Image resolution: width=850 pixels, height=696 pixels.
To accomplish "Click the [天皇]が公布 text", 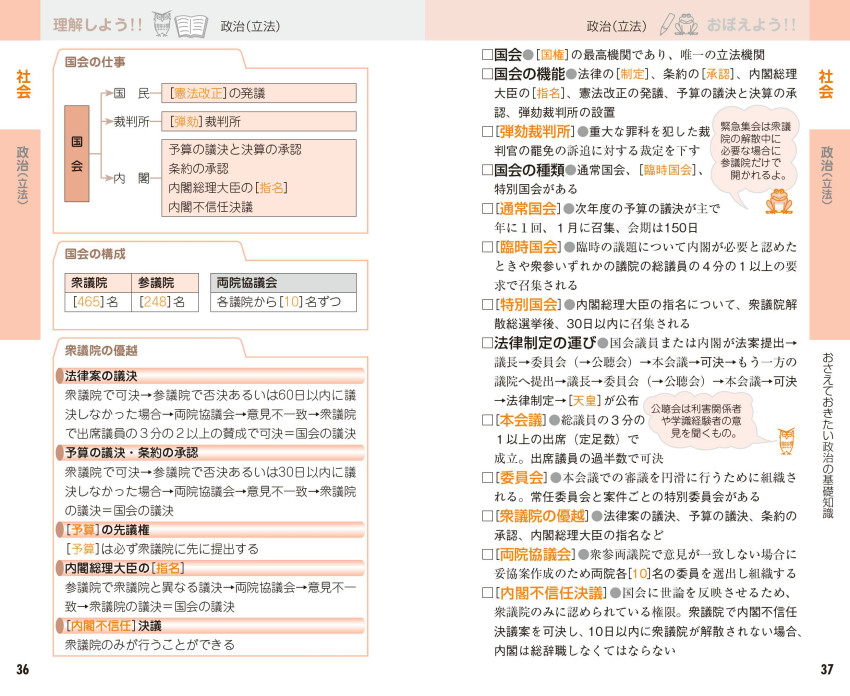I will tap(603, 401).
